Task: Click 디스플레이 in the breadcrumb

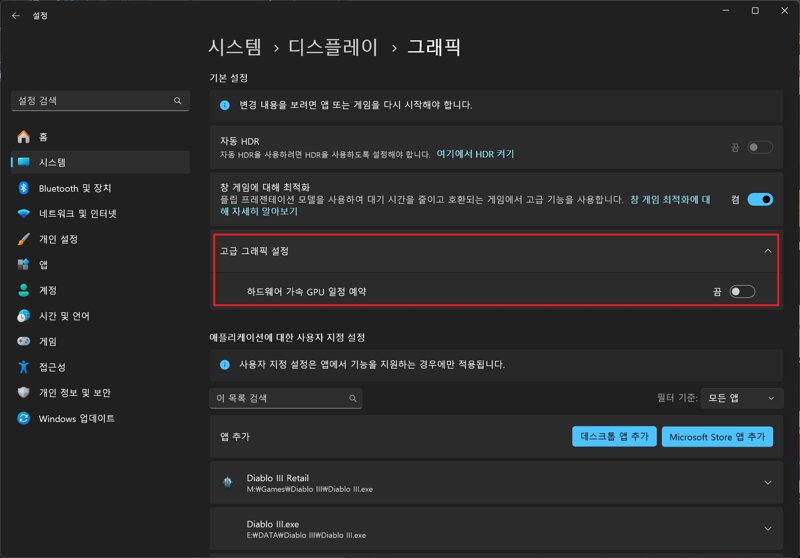Action: click(333, 47)
